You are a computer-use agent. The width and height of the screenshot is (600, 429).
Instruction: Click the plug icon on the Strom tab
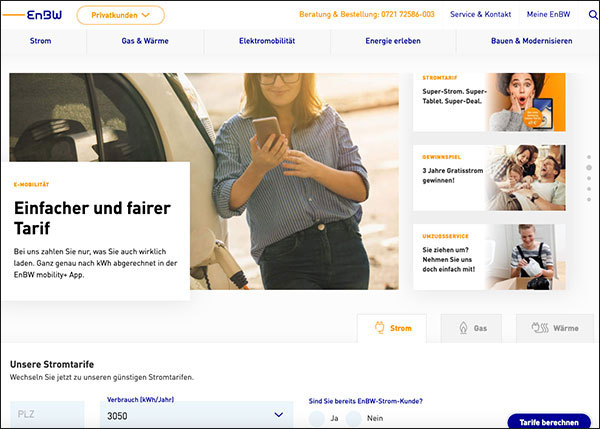[x=379, y=328]
